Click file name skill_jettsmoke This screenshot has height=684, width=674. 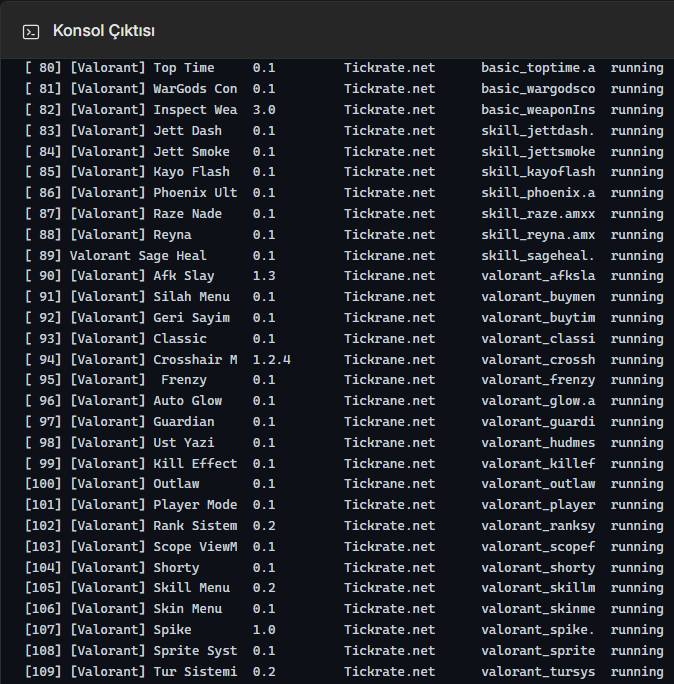pyautogui.click(x=538, y=151)
